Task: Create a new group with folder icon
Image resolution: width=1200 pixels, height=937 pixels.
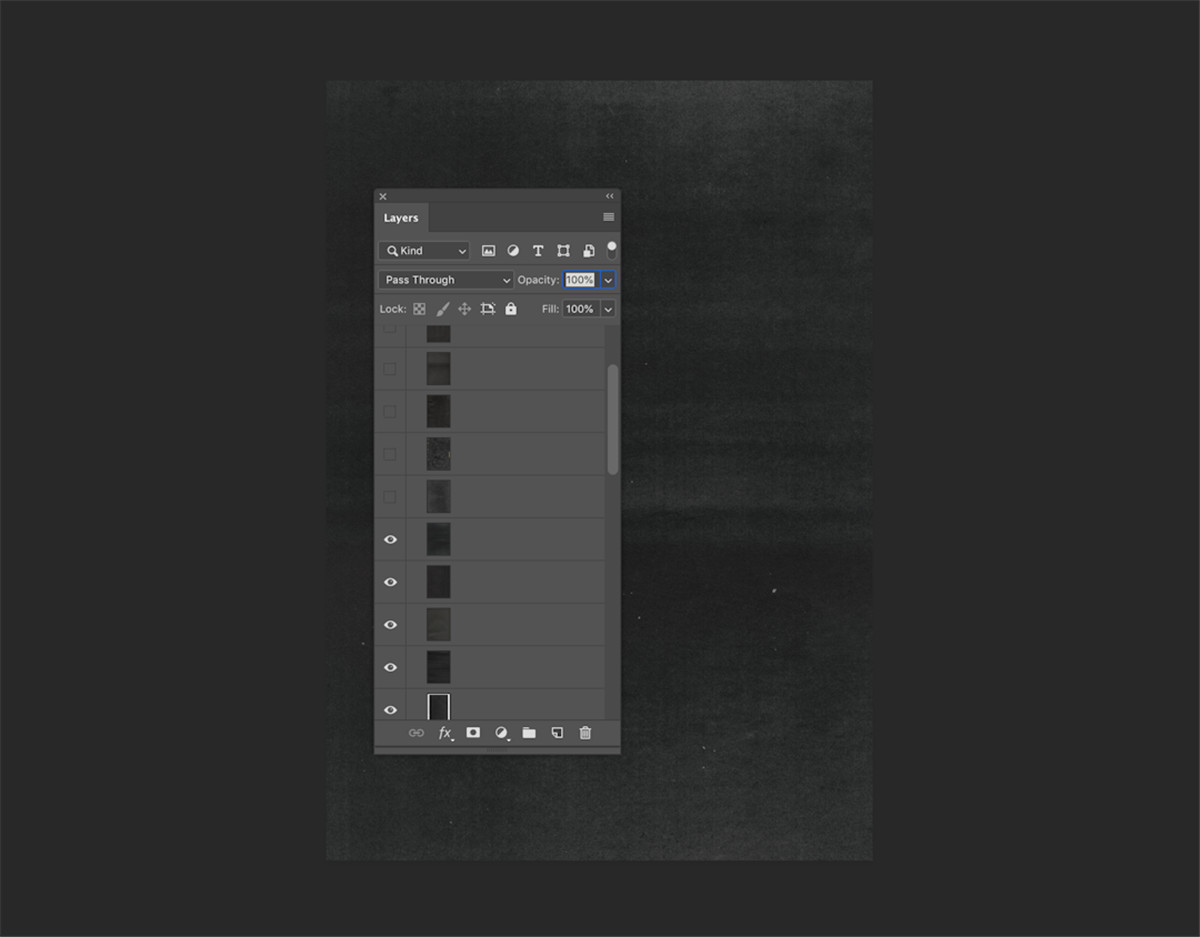Action: 529,733
